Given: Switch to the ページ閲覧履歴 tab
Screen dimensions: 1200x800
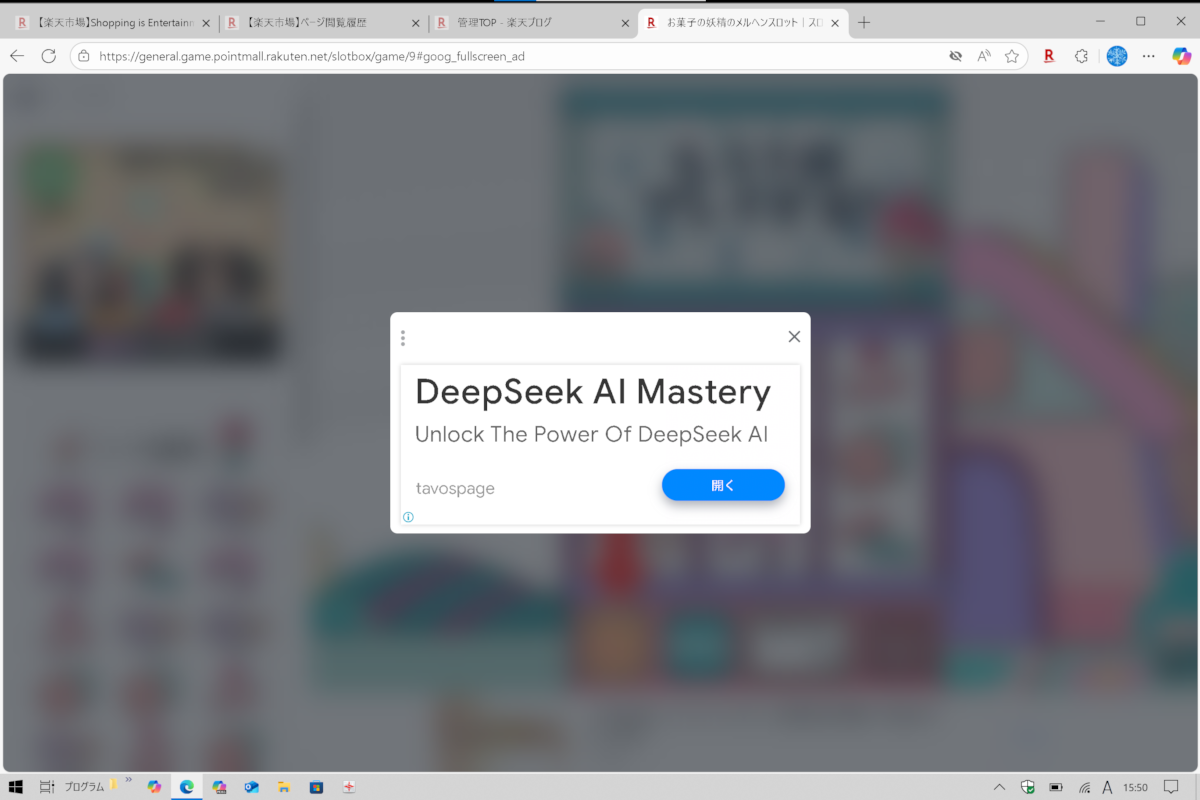Looking at the screenshot, I should click(x=324, y=23).
